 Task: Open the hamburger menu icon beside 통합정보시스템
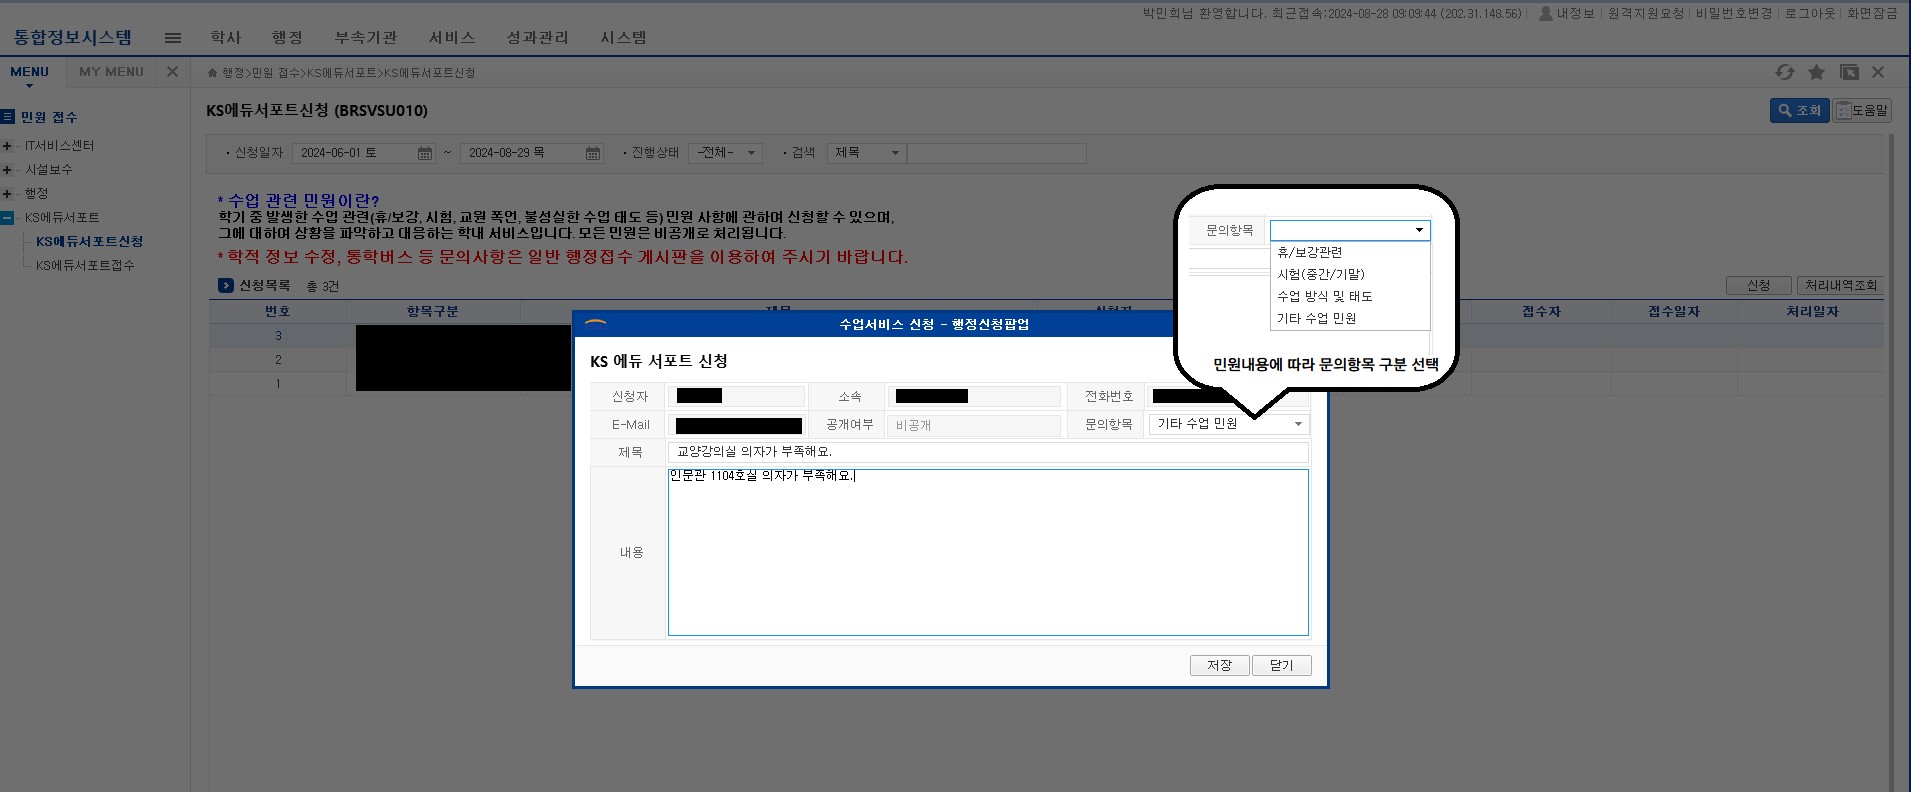click(x=173, y=38)
